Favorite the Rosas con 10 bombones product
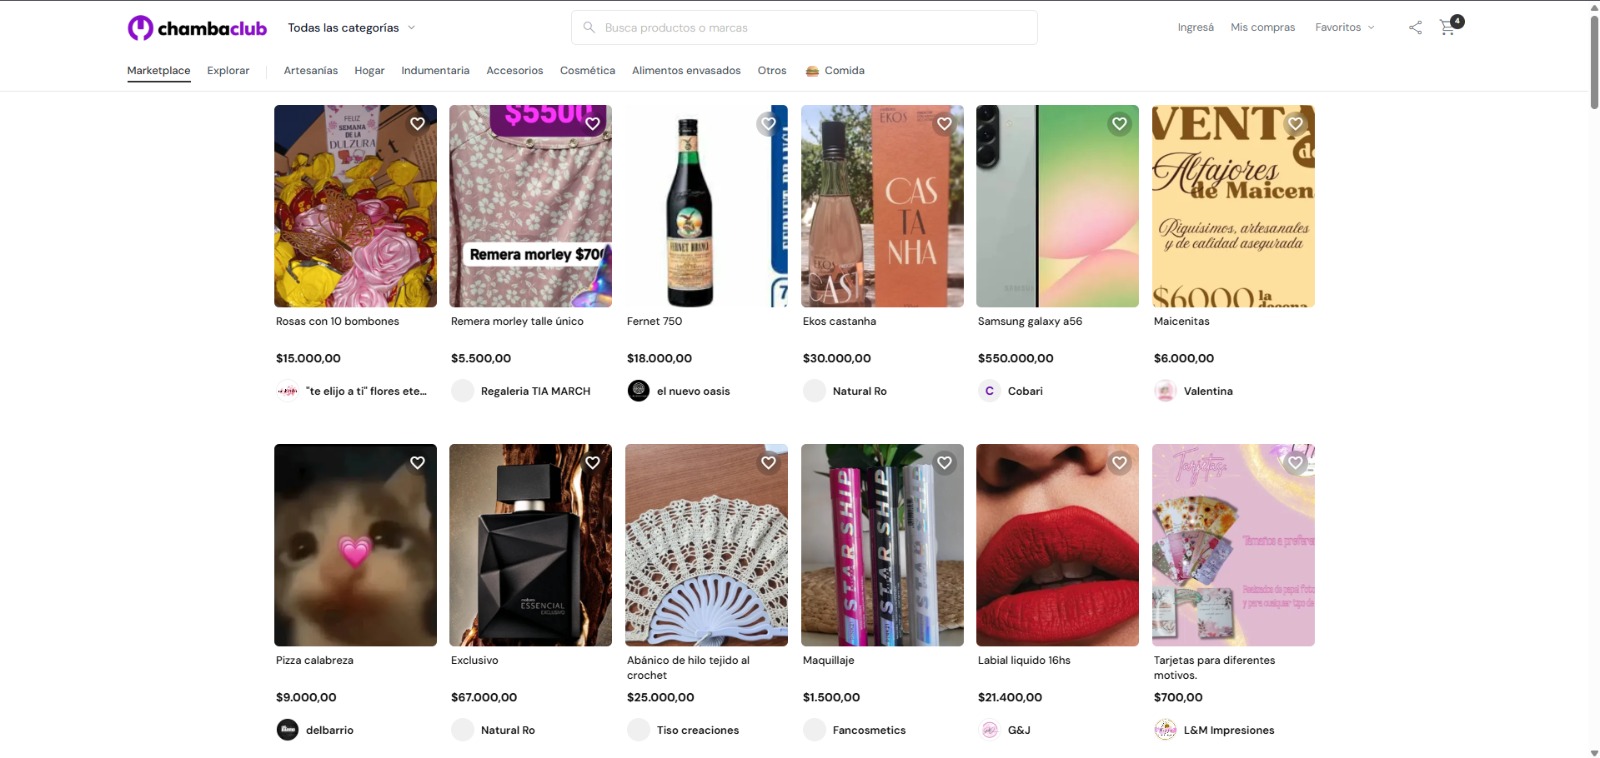The width and height of the screenshot is (1600, 758). coord(418,124)
